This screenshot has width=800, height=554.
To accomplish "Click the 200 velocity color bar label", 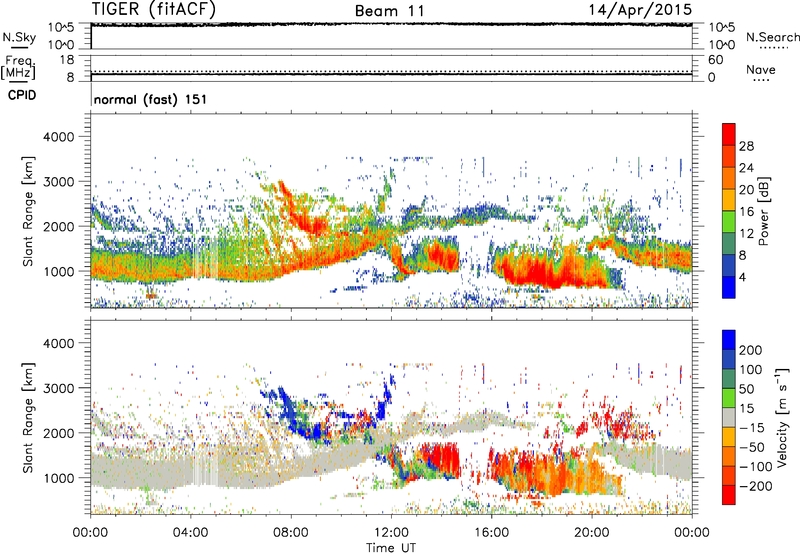I will click(751, 350).
